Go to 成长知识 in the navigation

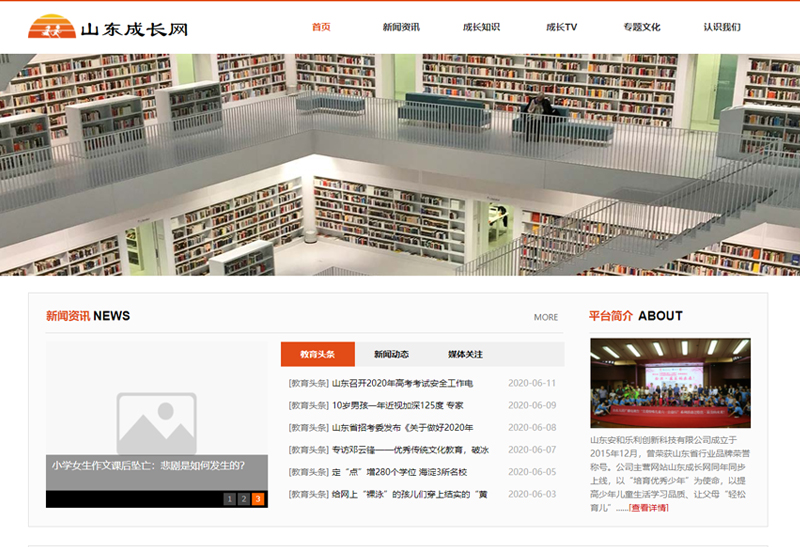click(481, 27)
